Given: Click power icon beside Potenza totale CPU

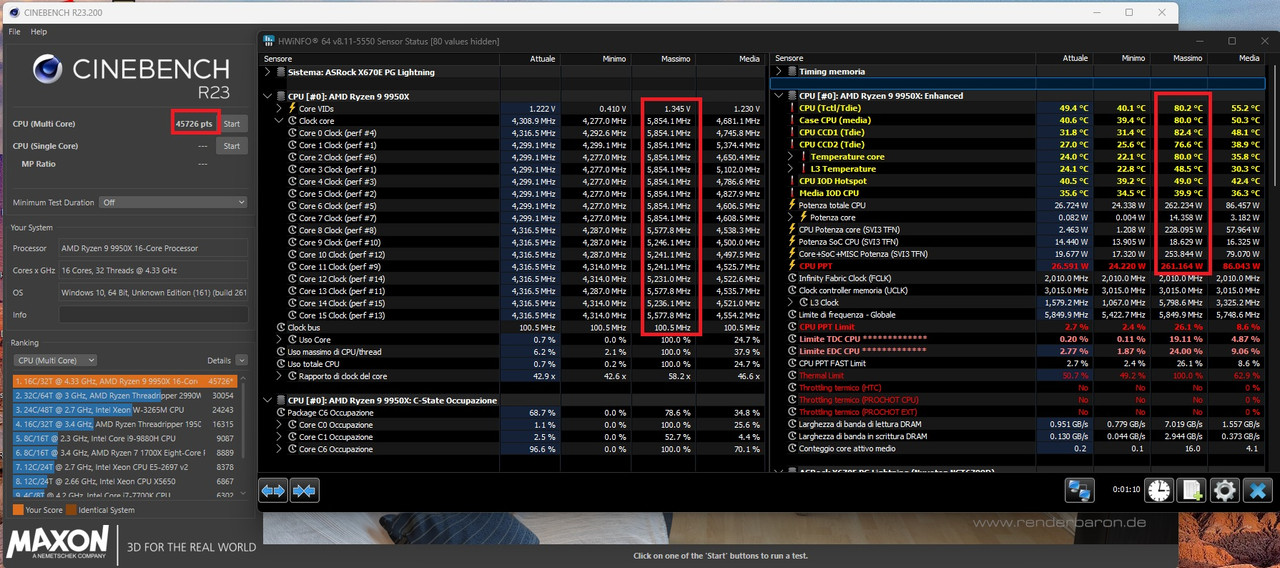Looking at the screenshot, I should click(792, 205).
